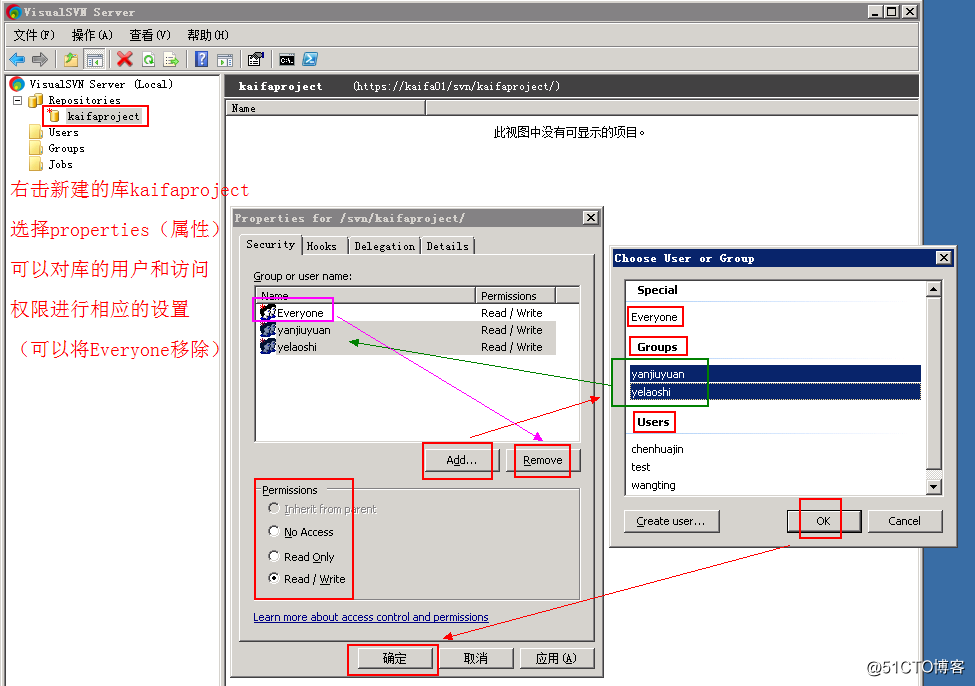Select Everyone row in permissions list

pyautogui.click(x=407, y=313)
